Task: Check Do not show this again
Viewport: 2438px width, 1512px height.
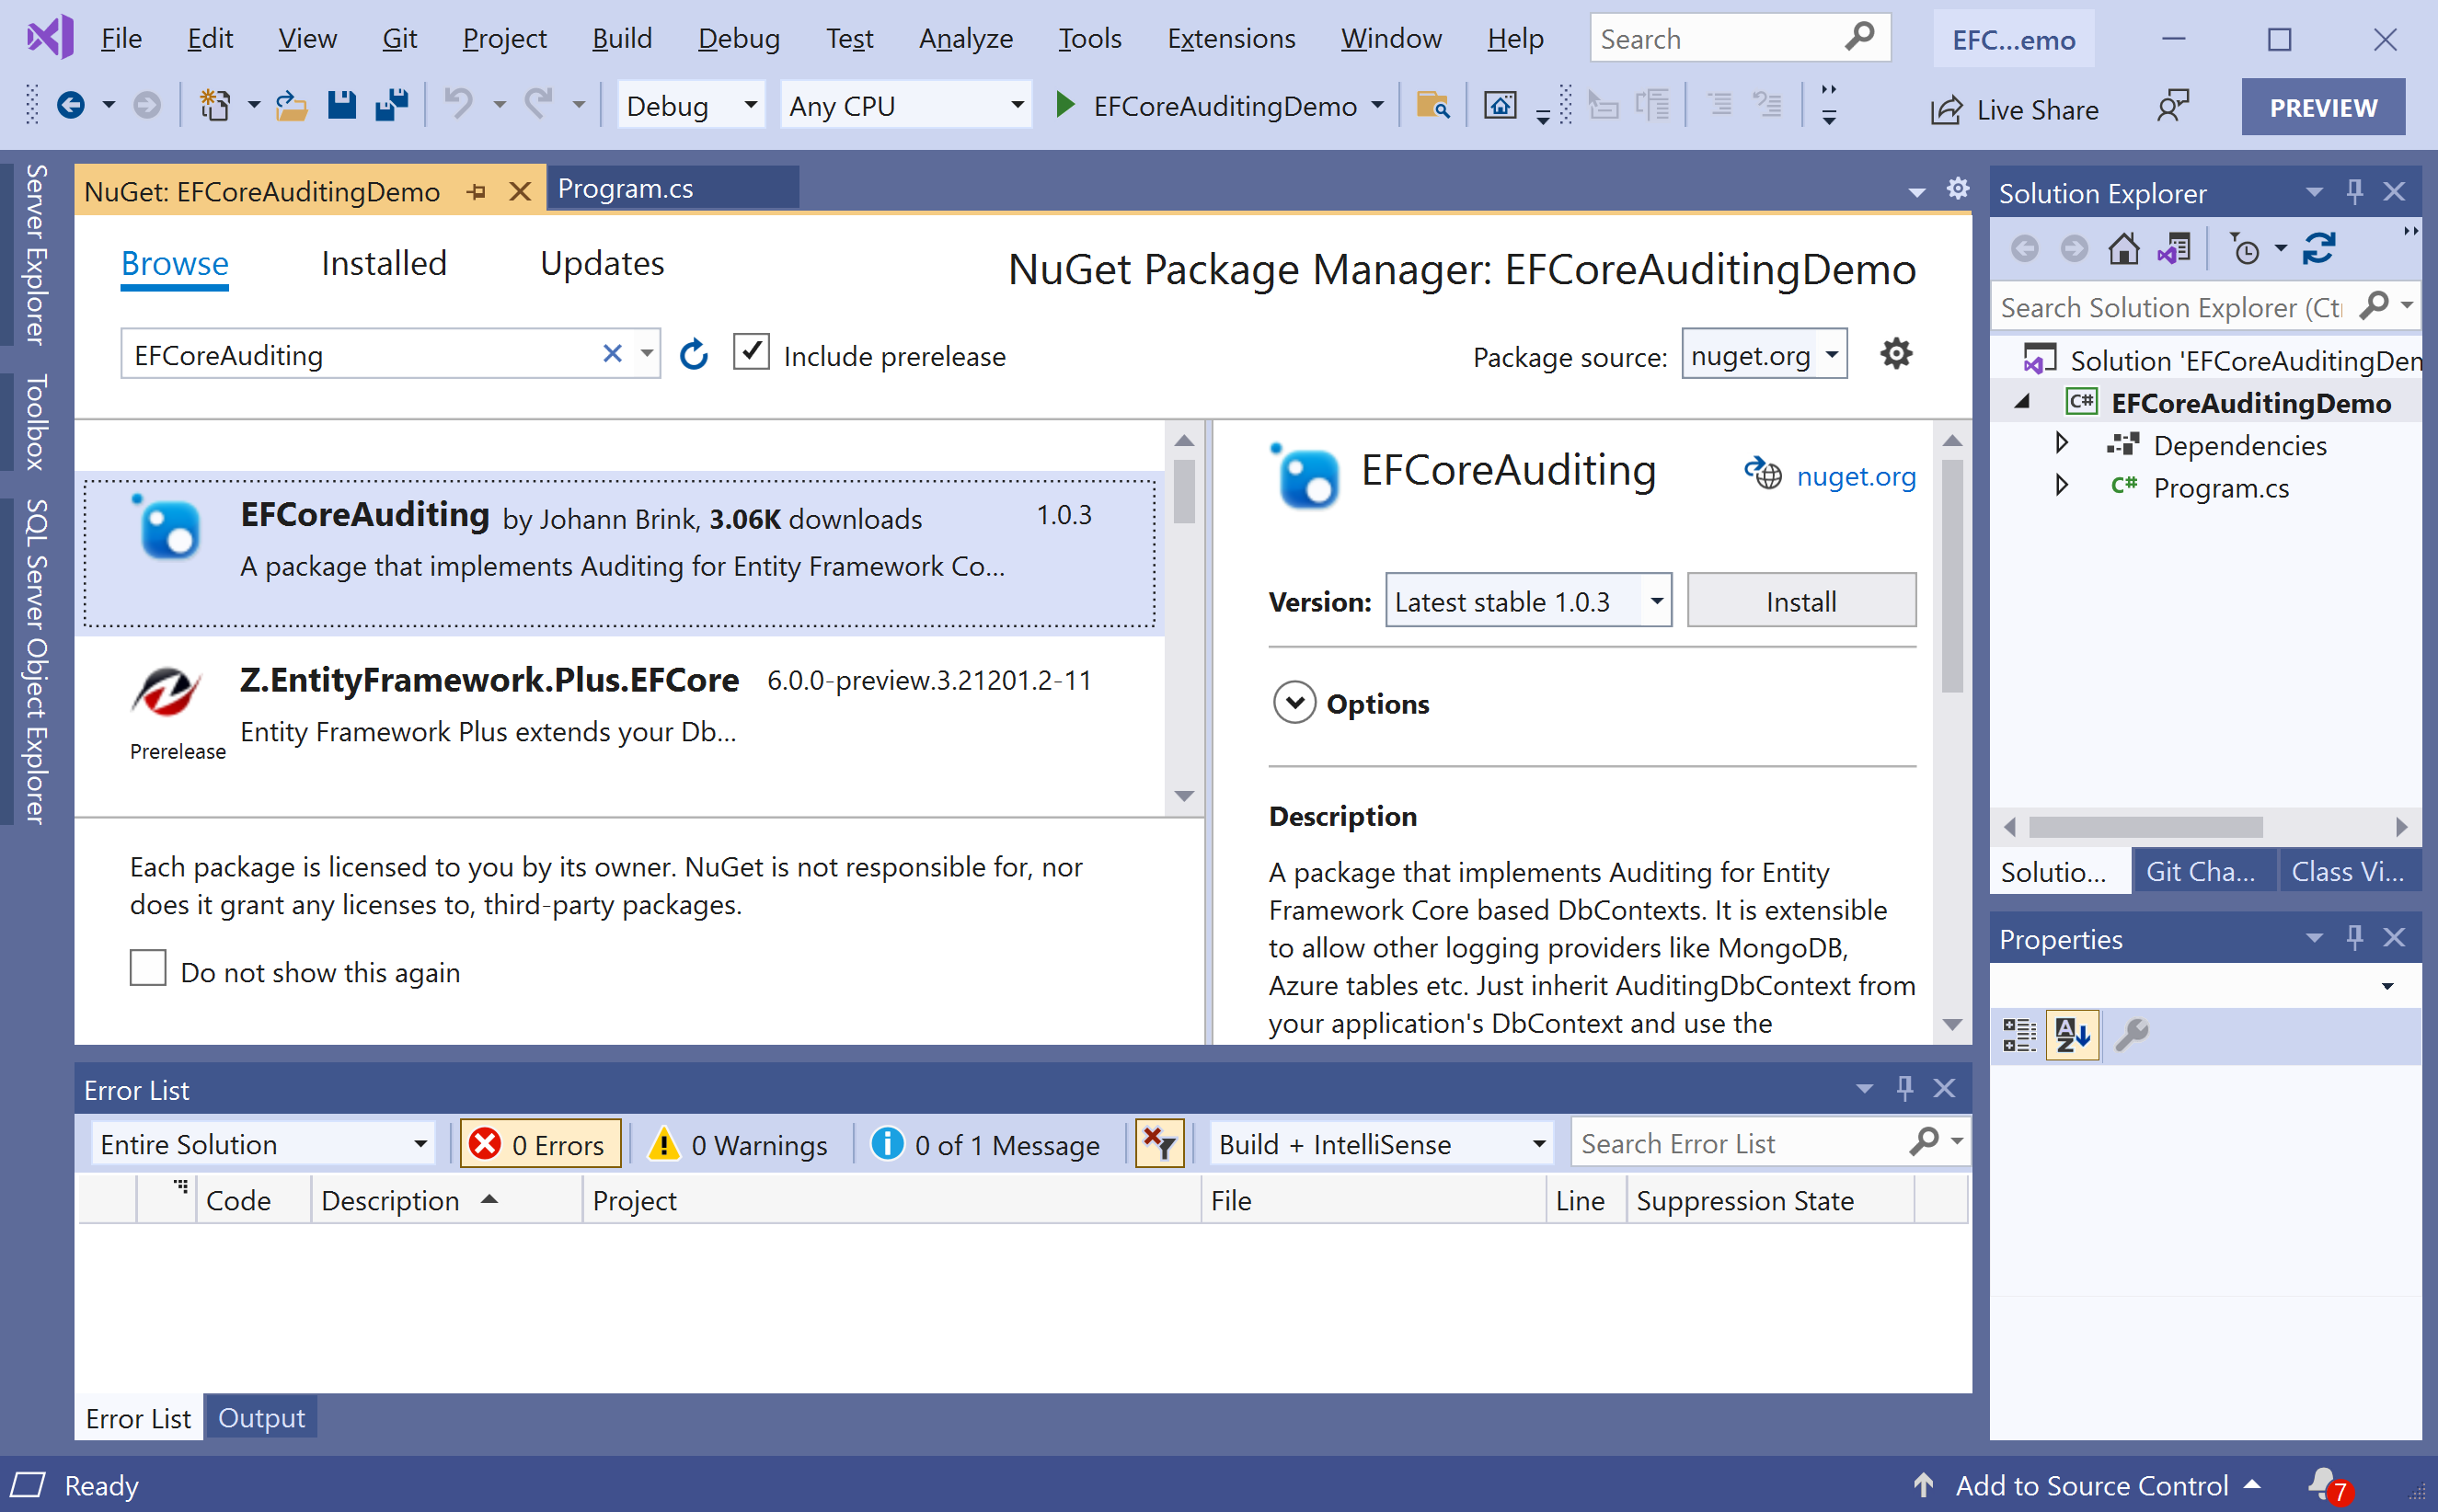Action: tap(148, 968)
